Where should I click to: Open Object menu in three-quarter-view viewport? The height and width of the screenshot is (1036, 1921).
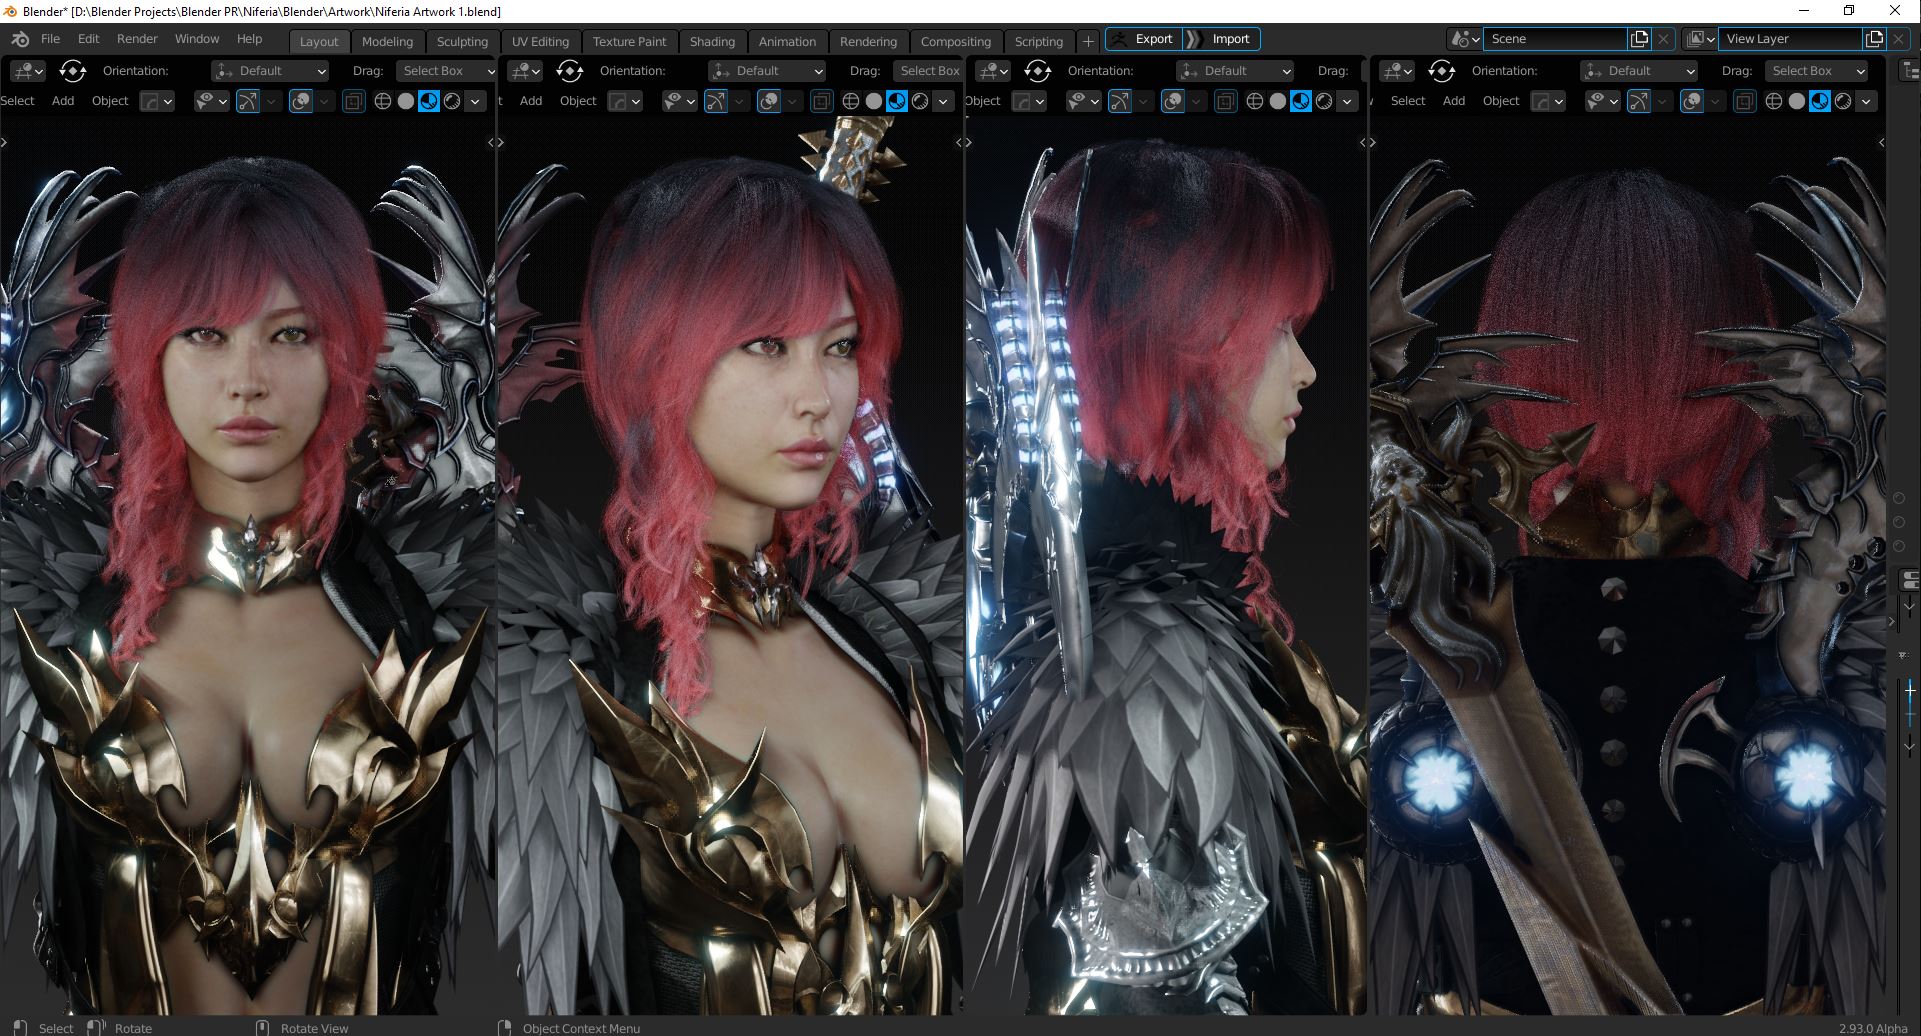(578, 101)
